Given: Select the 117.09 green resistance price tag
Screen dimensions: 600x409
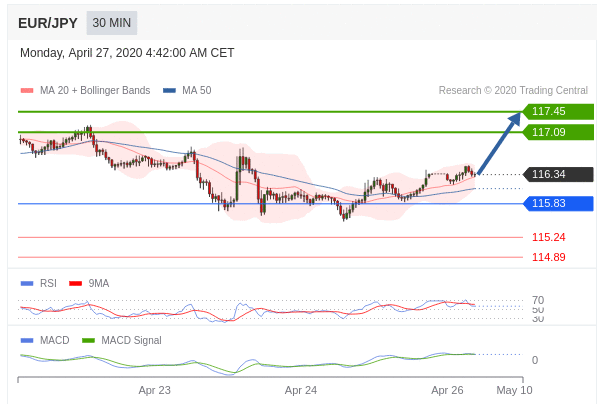Looking at the screenshot, I should pyautogui.click(x=558, y=132).
